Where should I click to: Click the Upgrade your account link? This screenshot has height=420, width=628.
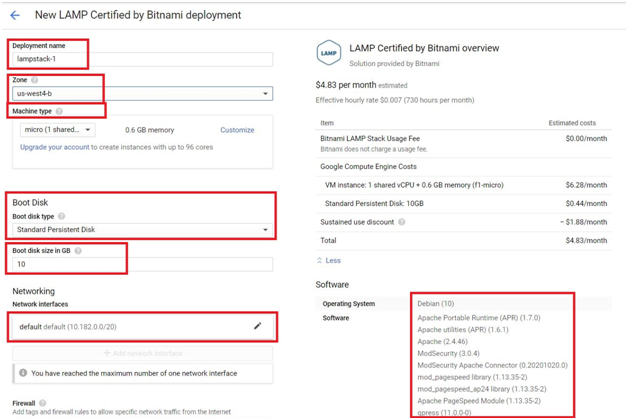click(x=54, y=147)
